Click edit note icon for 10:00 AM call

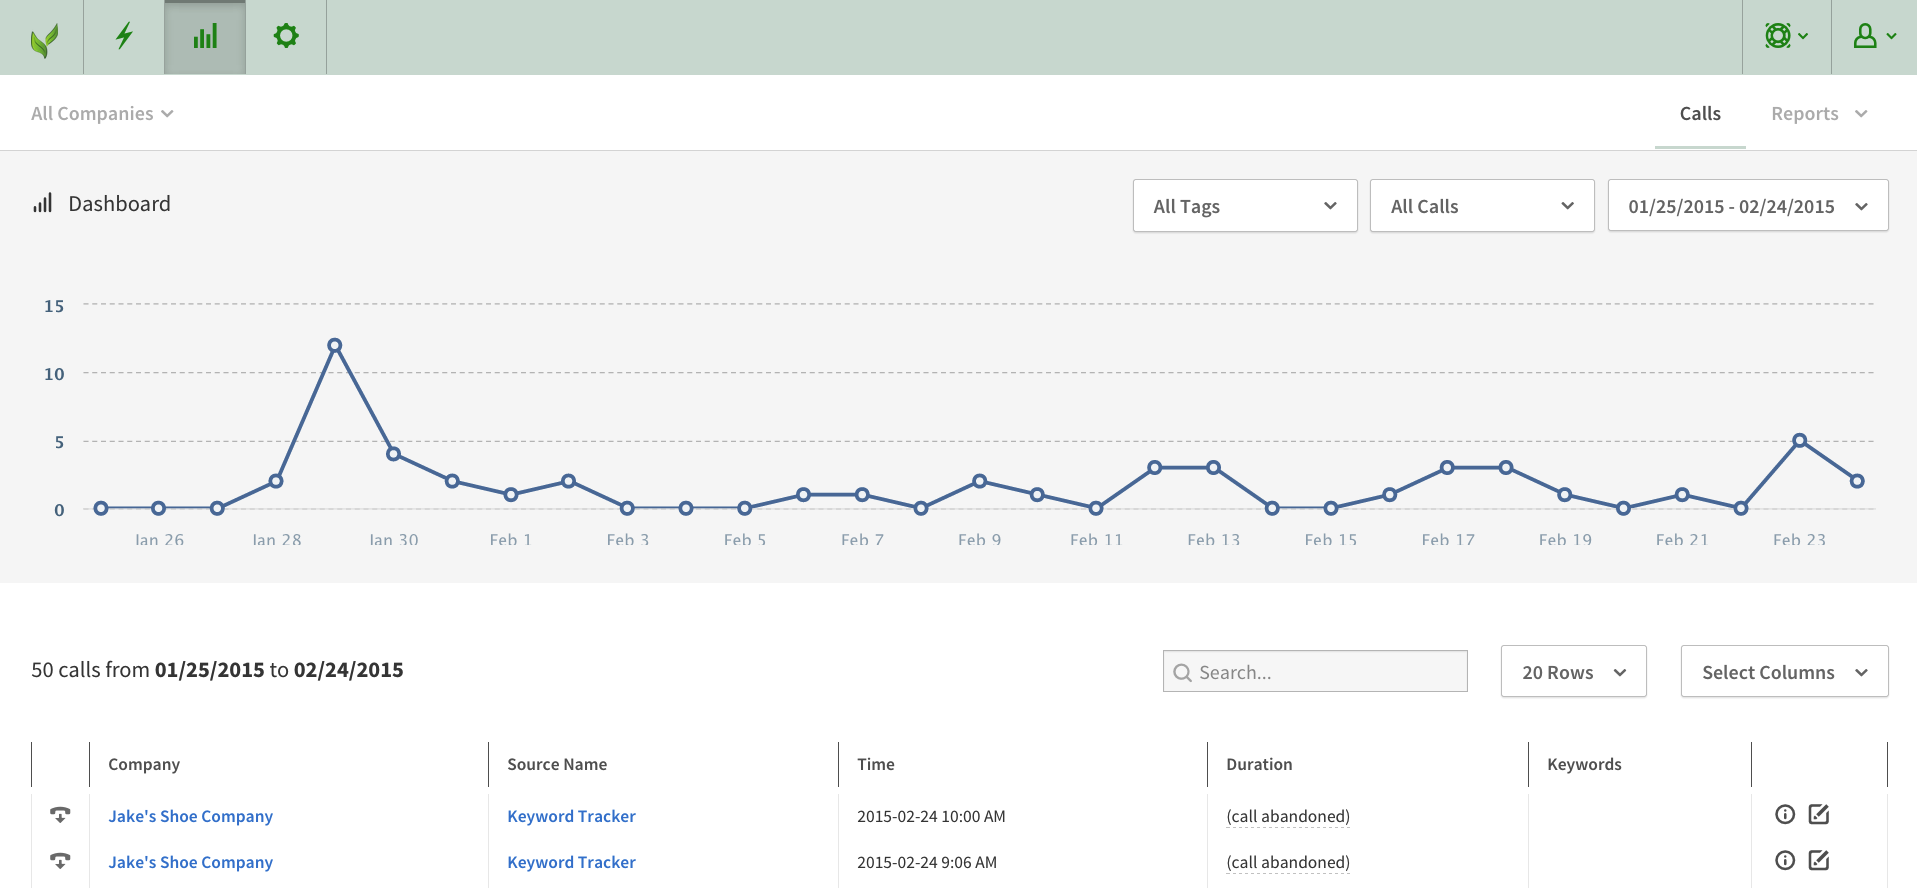coord(1819,814)
